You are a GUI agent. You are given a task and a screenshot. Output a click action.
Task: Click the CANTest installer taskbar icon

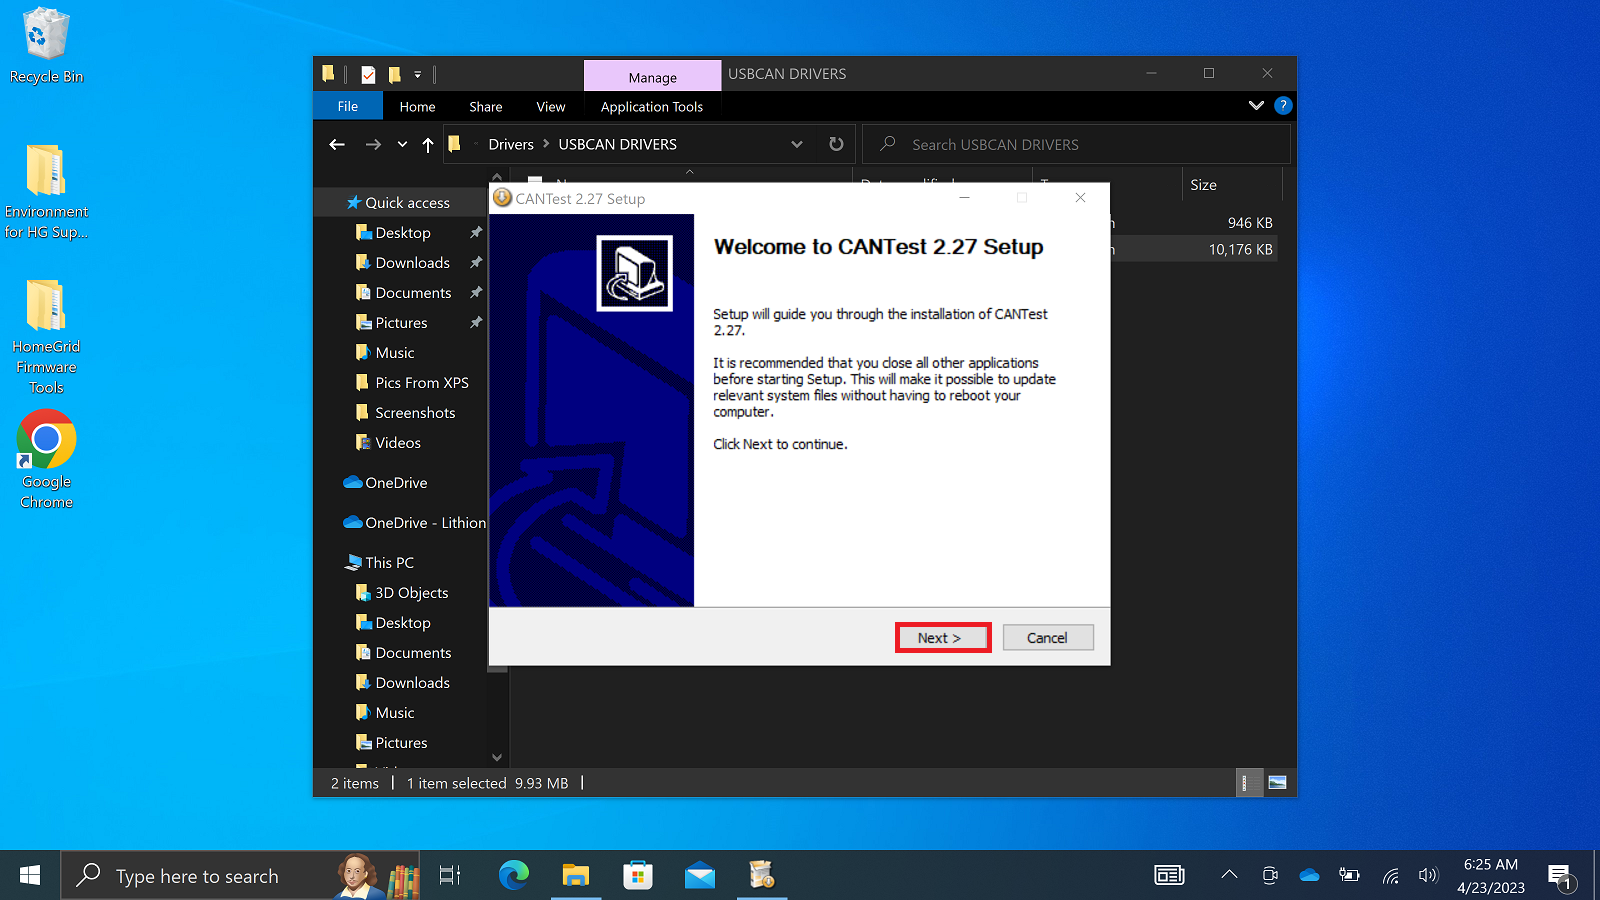coord(762,875)
